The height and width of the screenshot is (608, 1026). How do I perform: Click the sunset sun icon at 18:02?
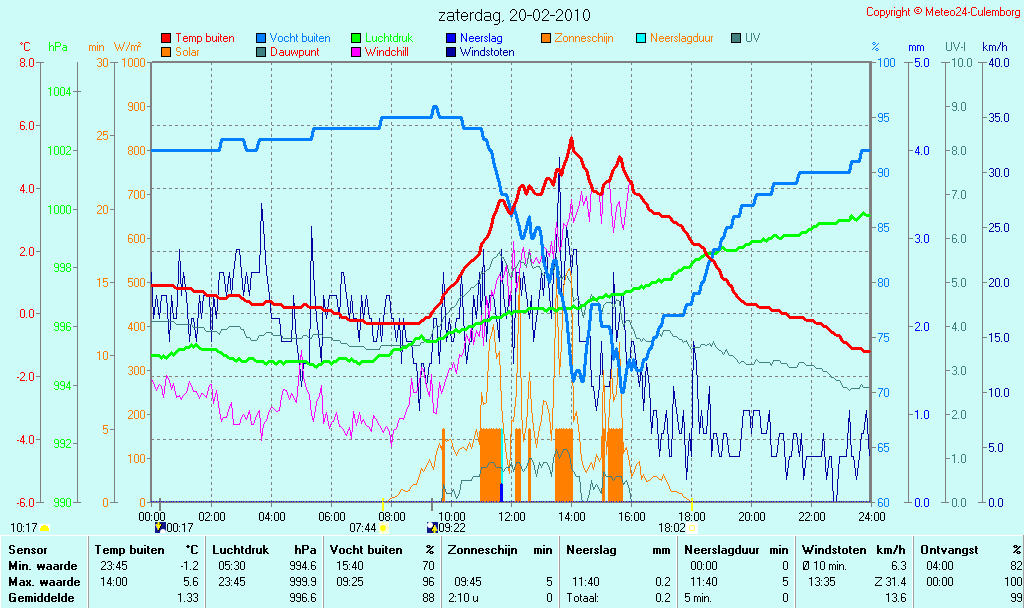point(692,528)
